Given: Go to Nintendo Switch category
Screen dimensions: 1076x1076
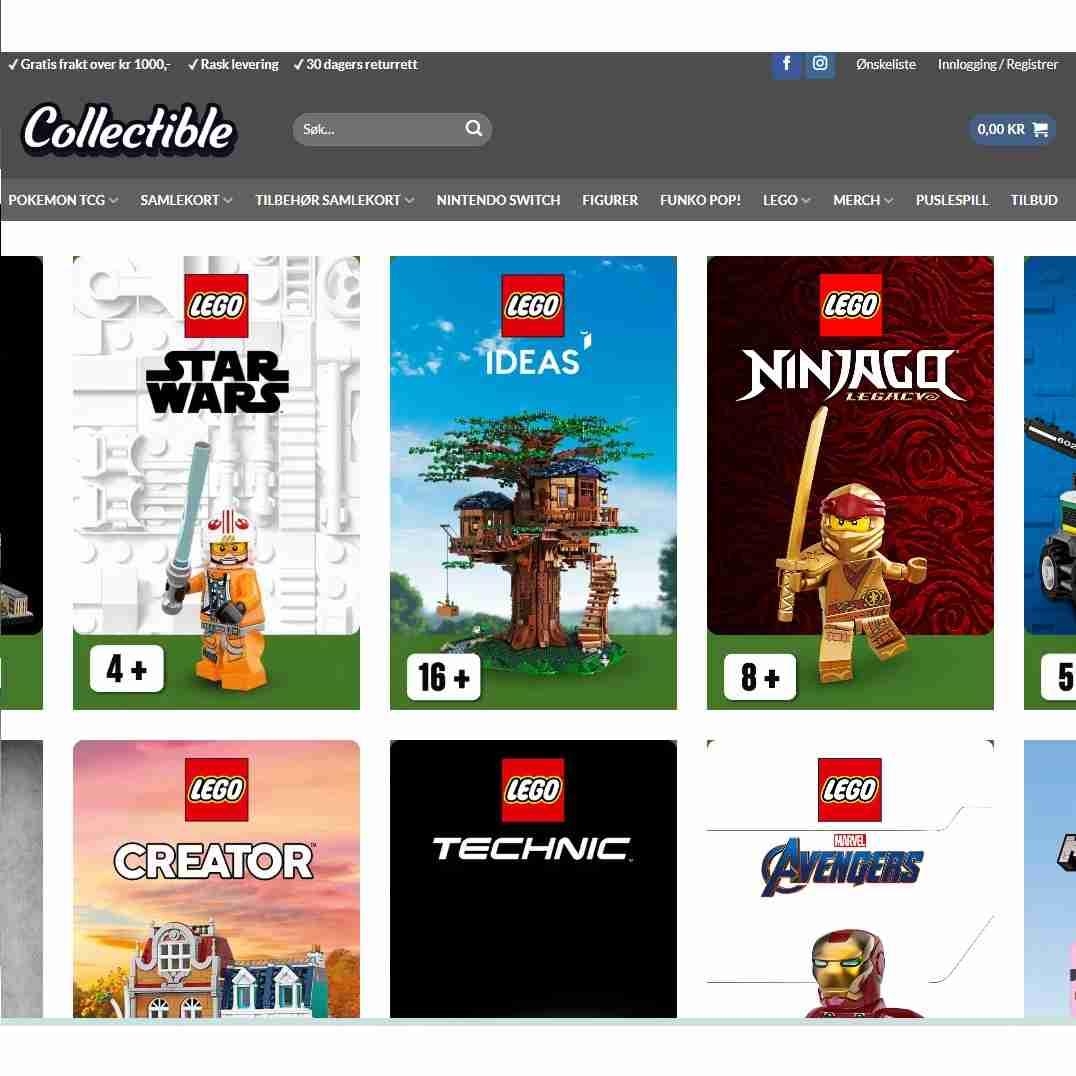Looking at the screenshot, I should [x=498, y=200].
